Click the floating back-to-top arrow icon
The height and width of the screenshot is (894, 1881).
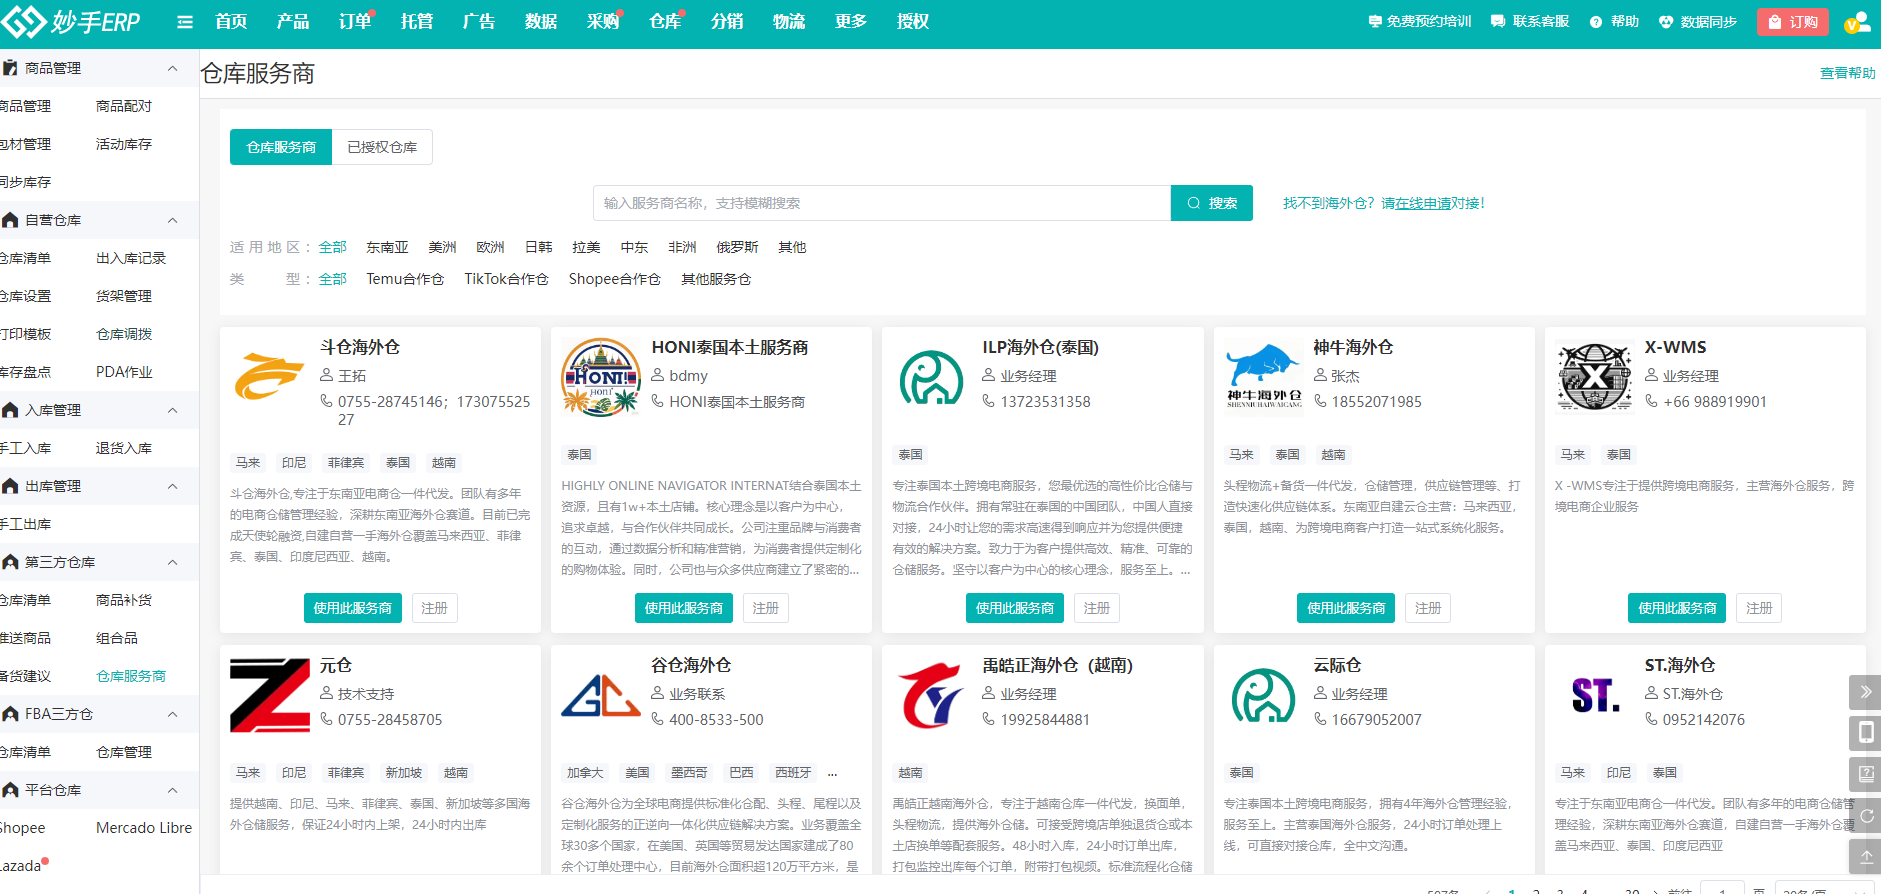coord(1865,857)
